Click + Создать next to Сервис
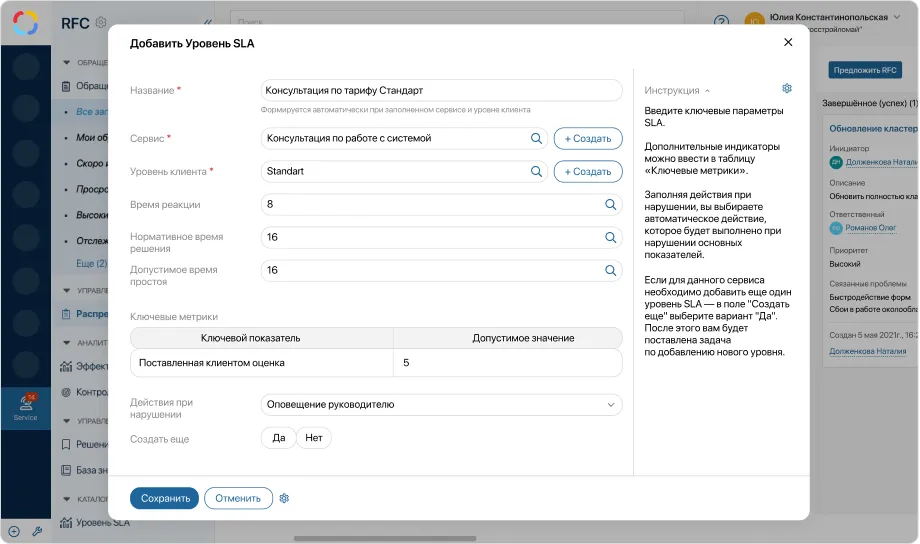Screen dimensions: 920x544 588,138
